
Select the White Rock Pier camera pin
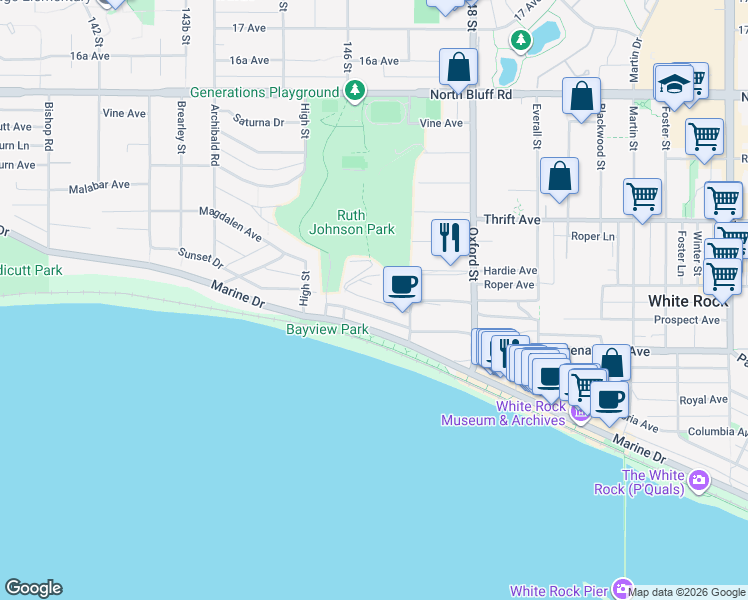[624, 589]
